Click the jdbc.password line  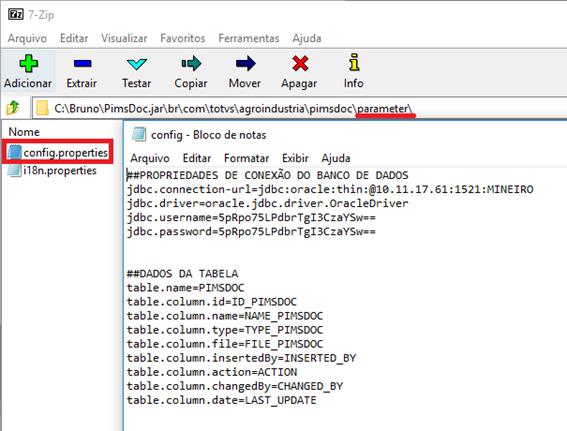(x=251, y=231)
